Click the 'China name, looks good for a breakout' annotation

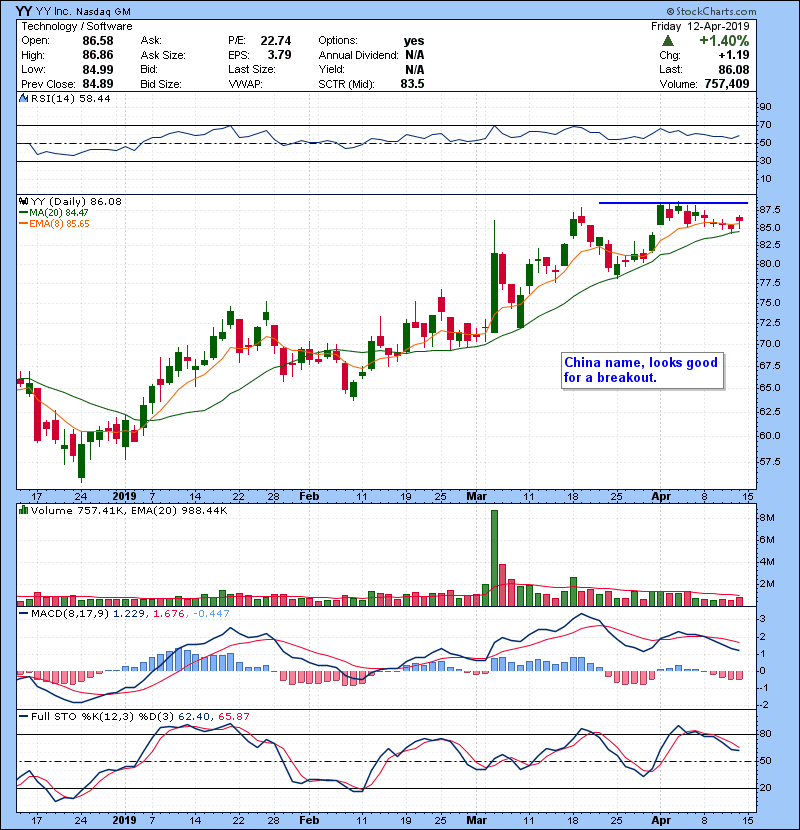tap(642, 371)
